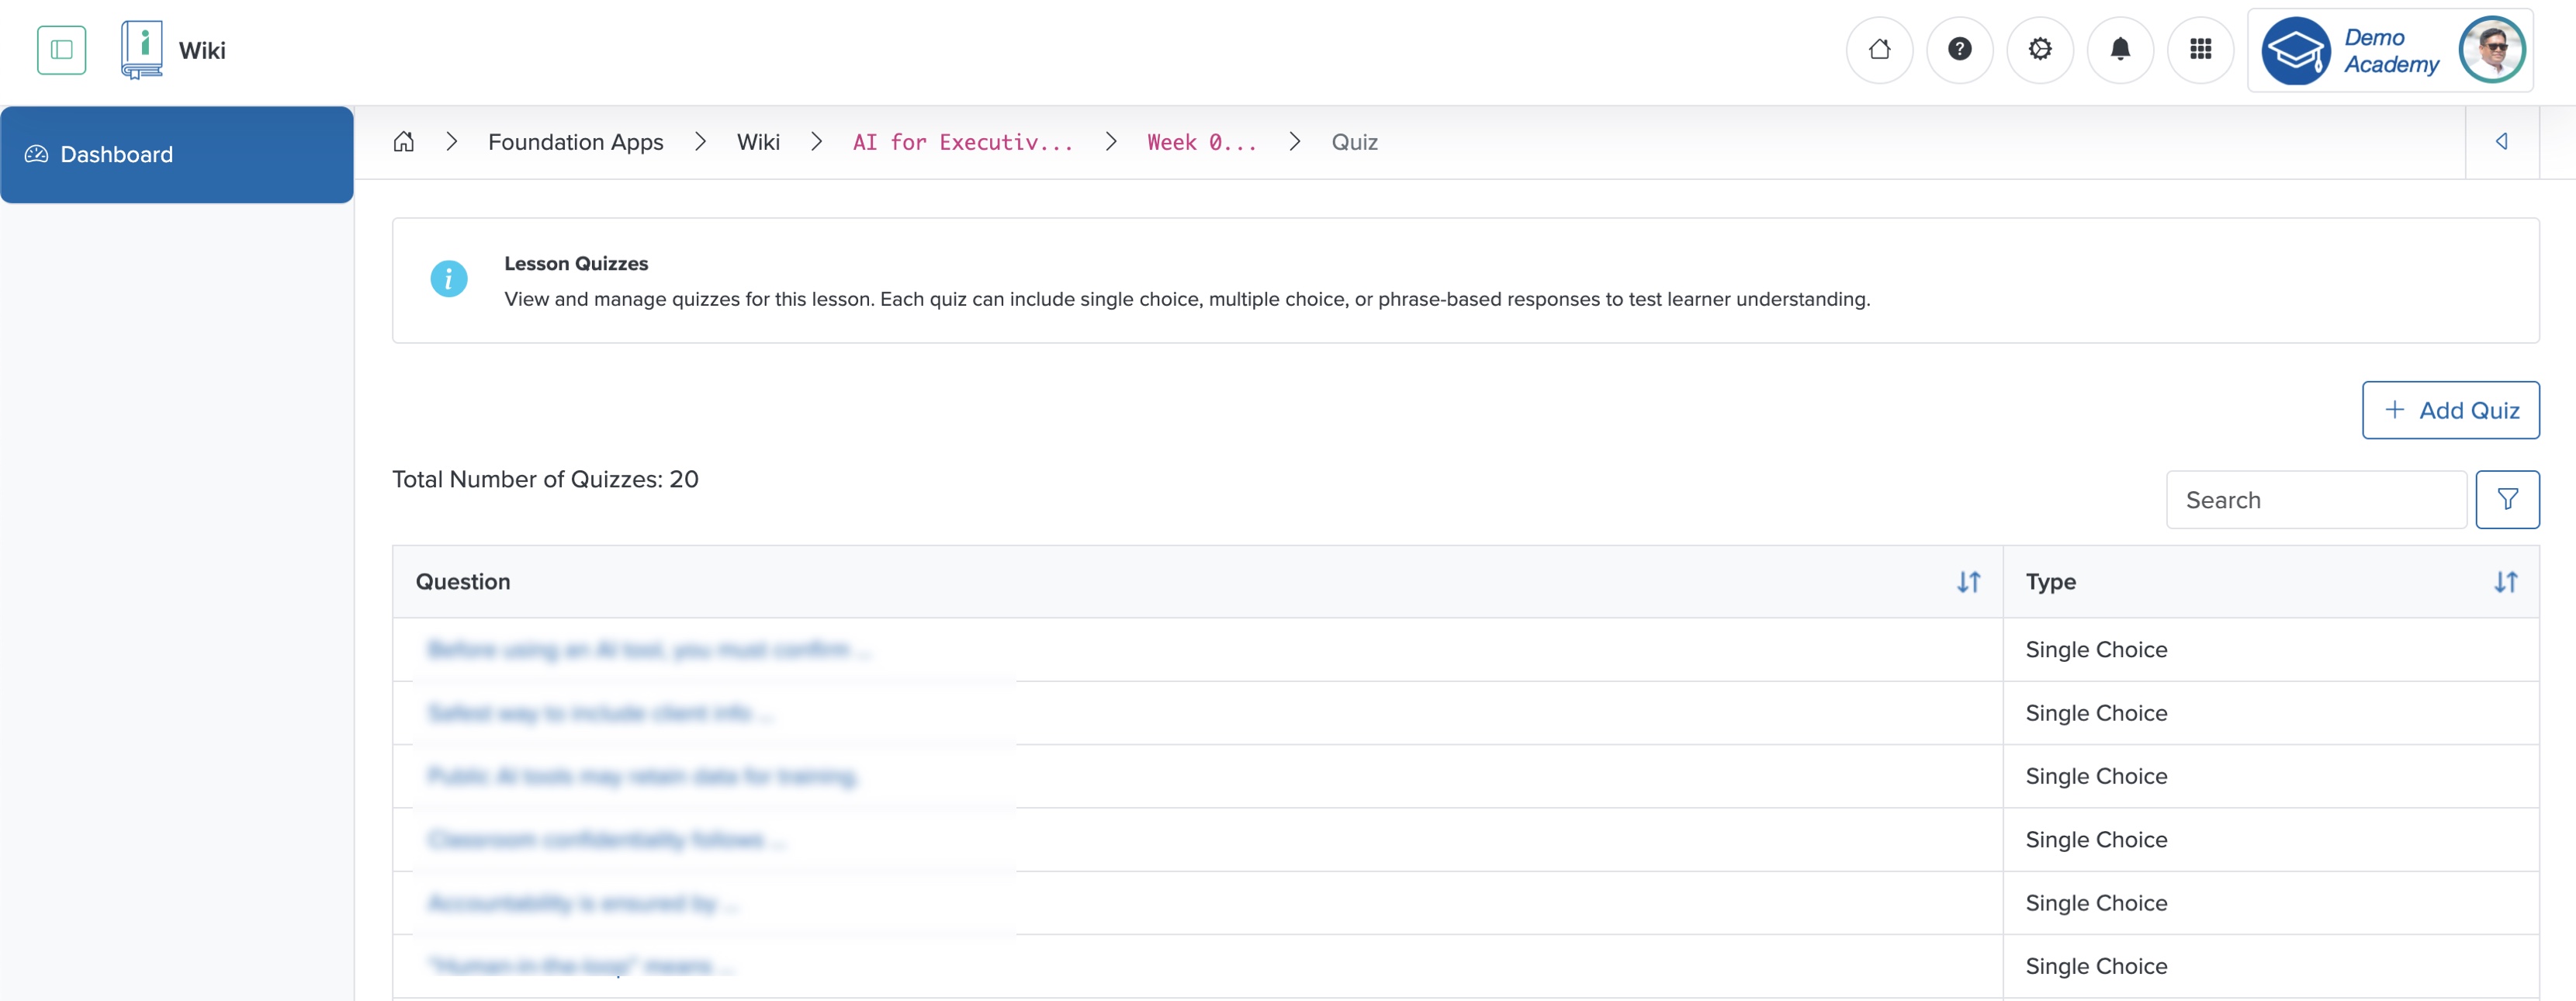Navigate to Foundation Apps in the breadcrumb
Image resolution: width=2576 pixels, height=1001 pixels.
coord(575,141)
